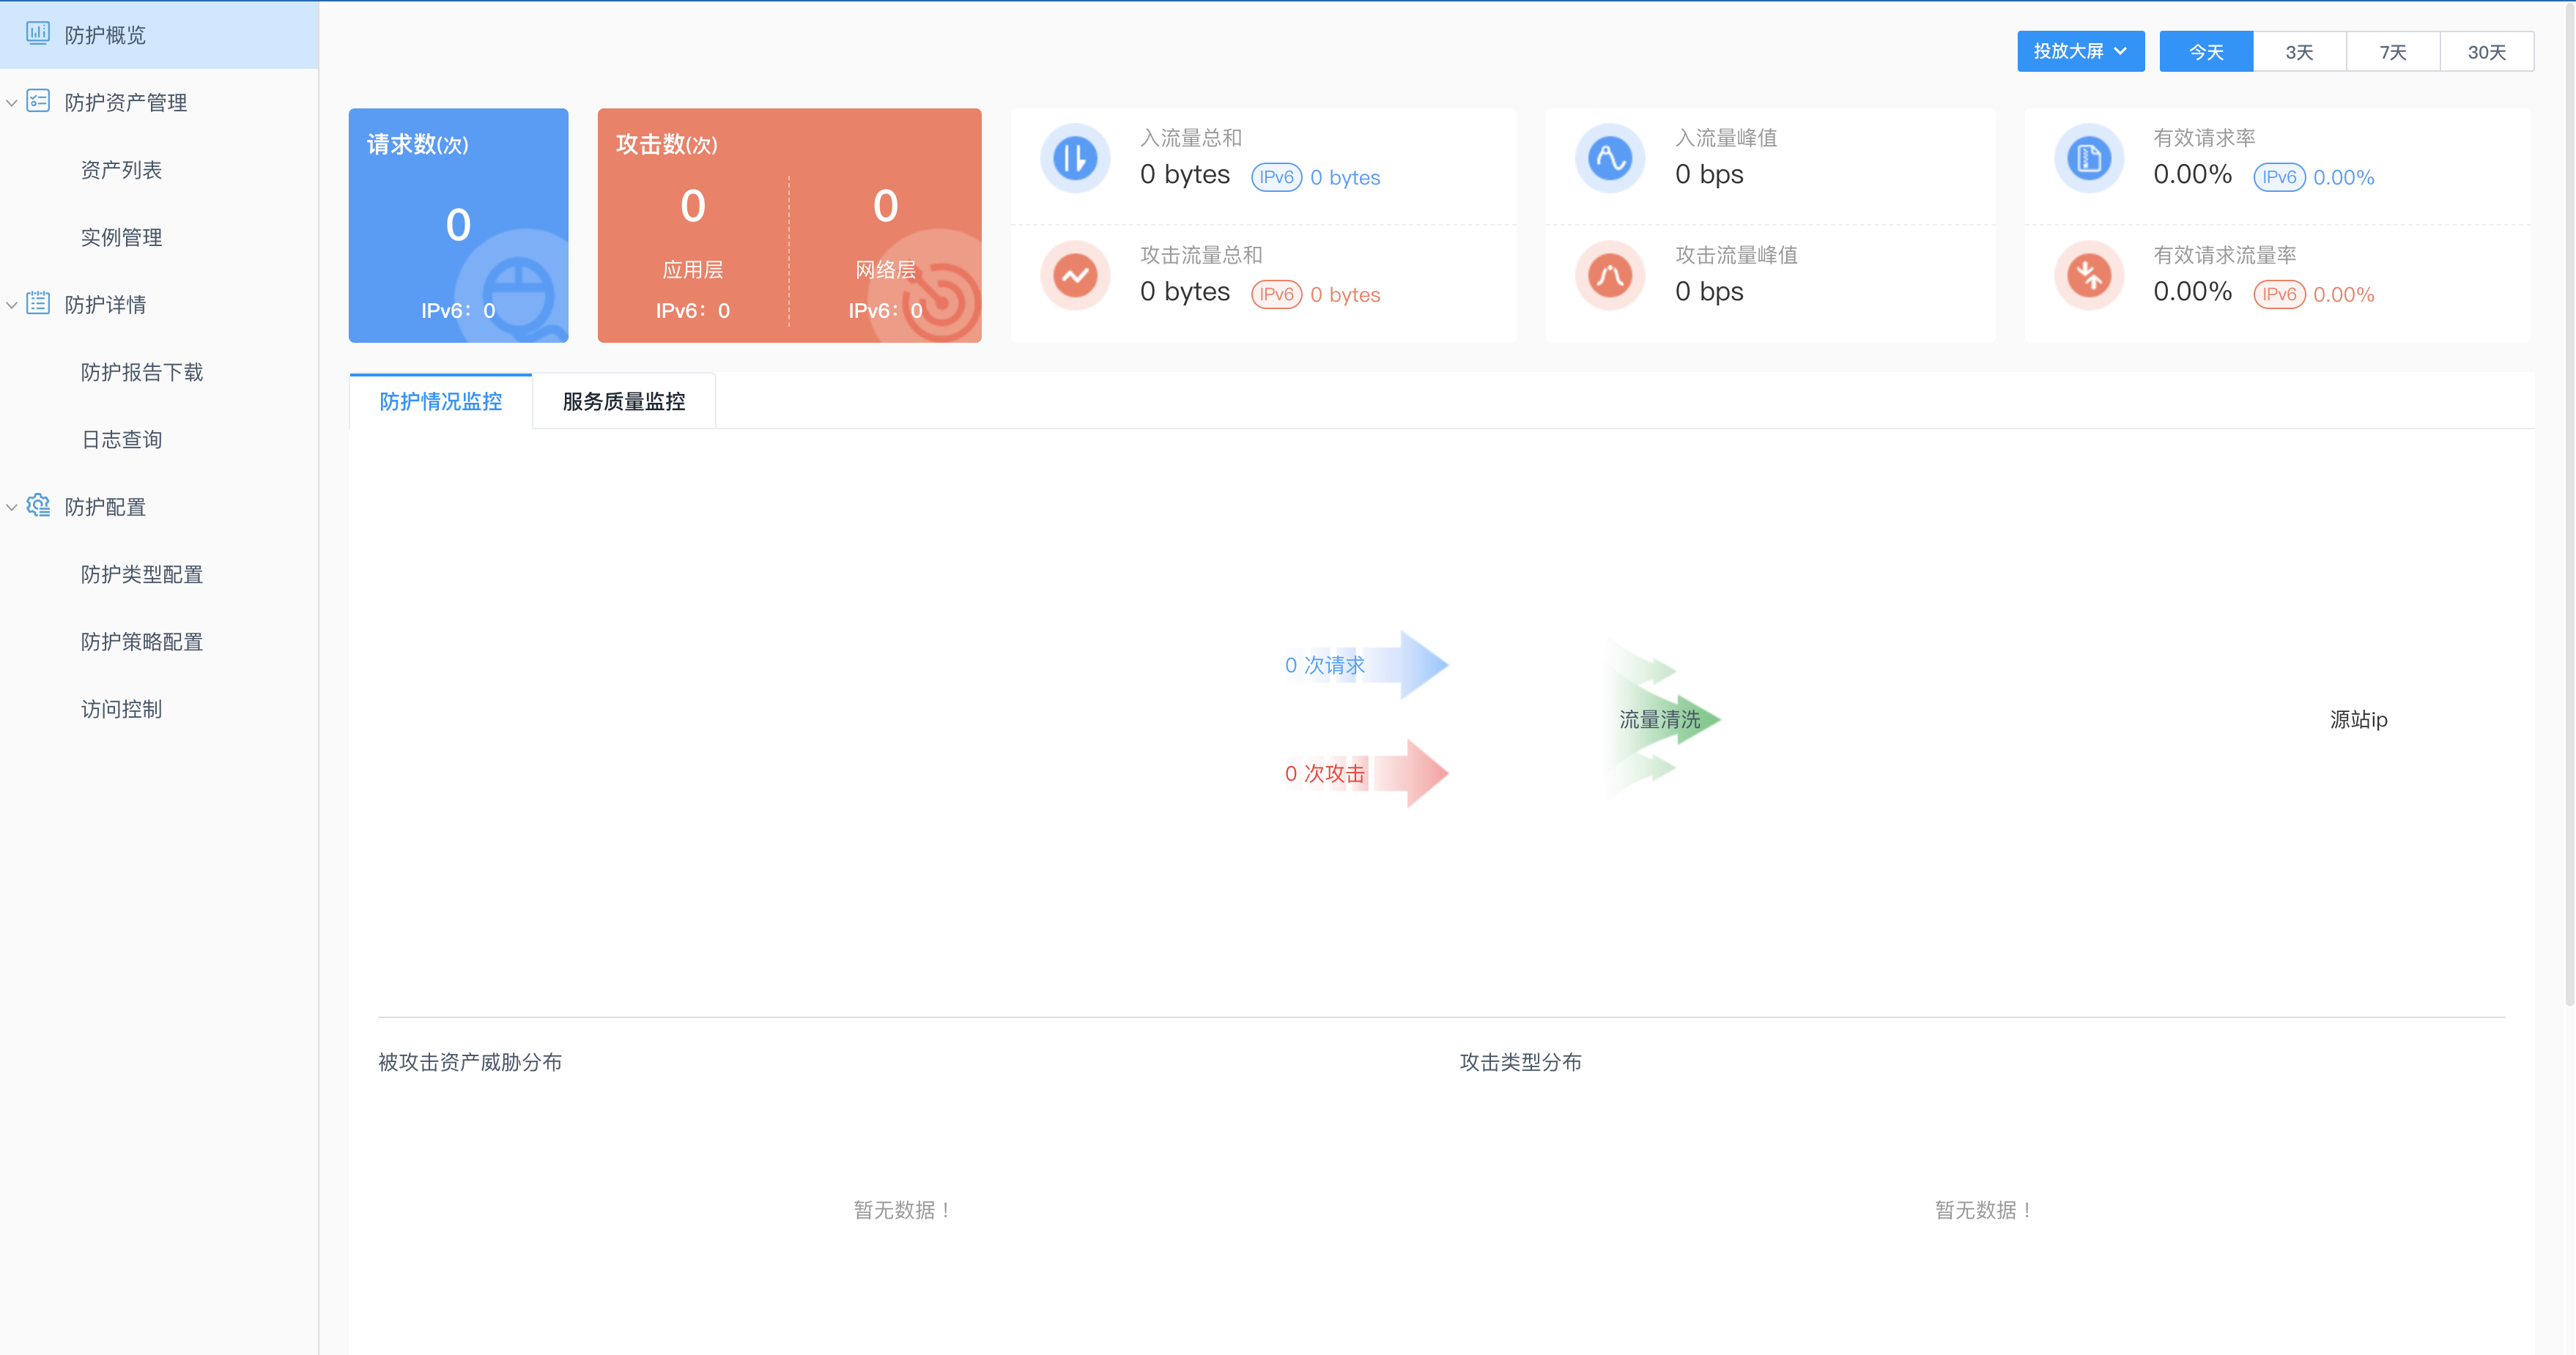The image size is (2576, 1355).
Task: Switch to 服务质量监控 tab
Action: 624,401
